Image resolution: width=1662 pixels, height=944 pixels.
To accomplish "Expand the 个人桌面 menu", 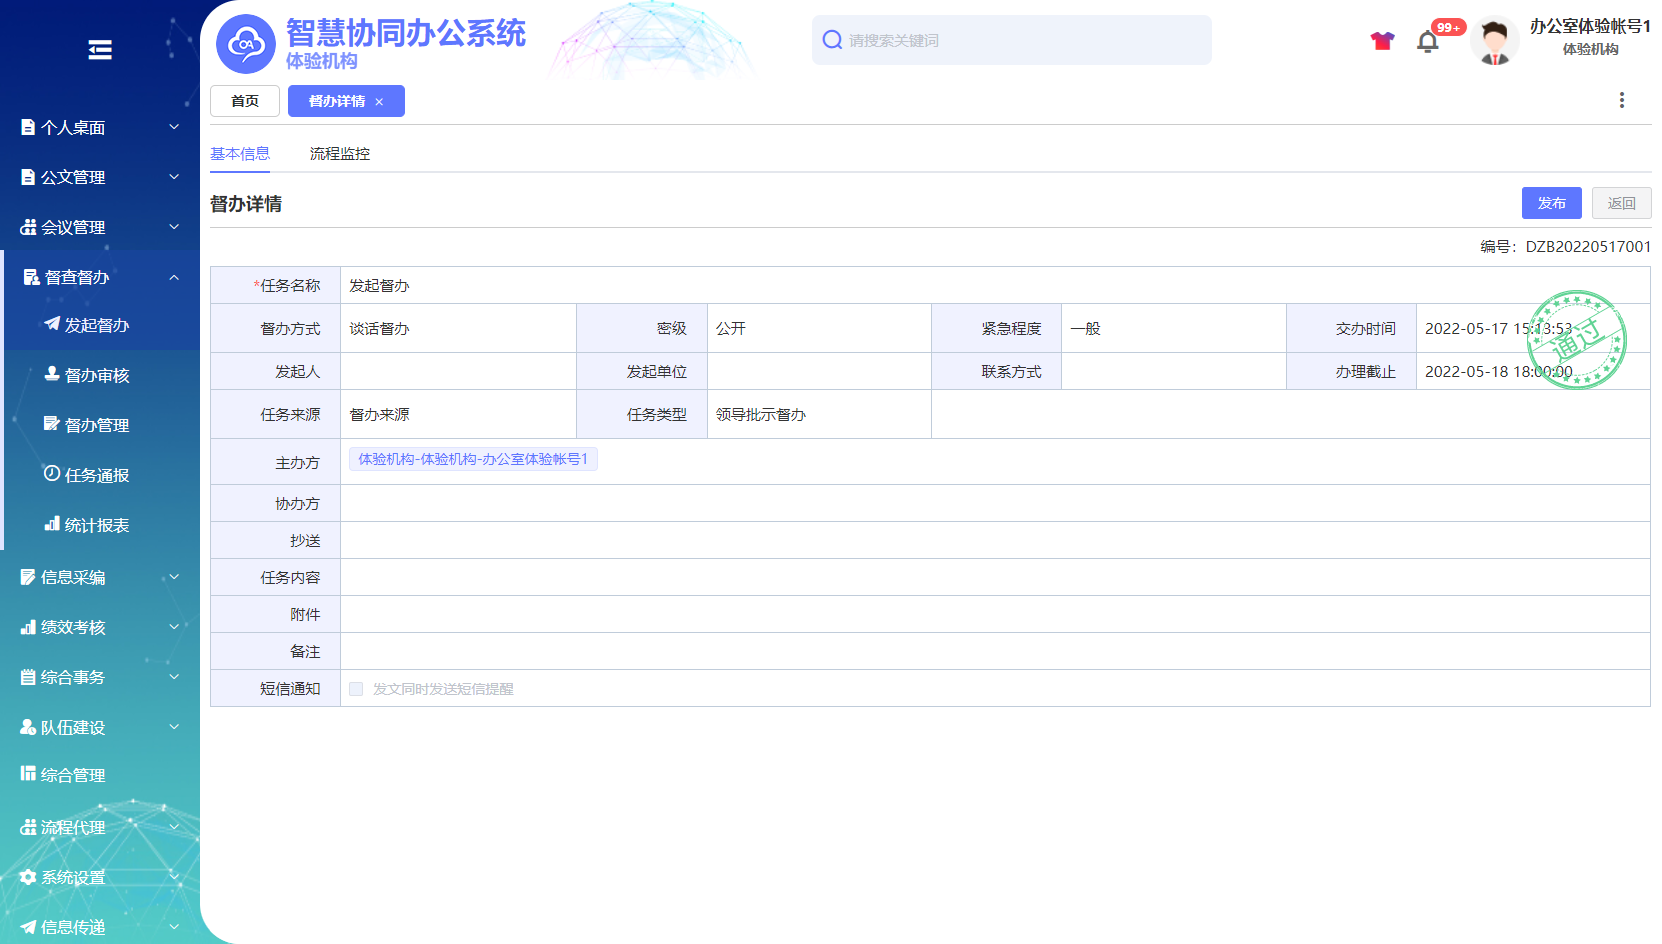I will pyautogui.click(x=100, y=127).
